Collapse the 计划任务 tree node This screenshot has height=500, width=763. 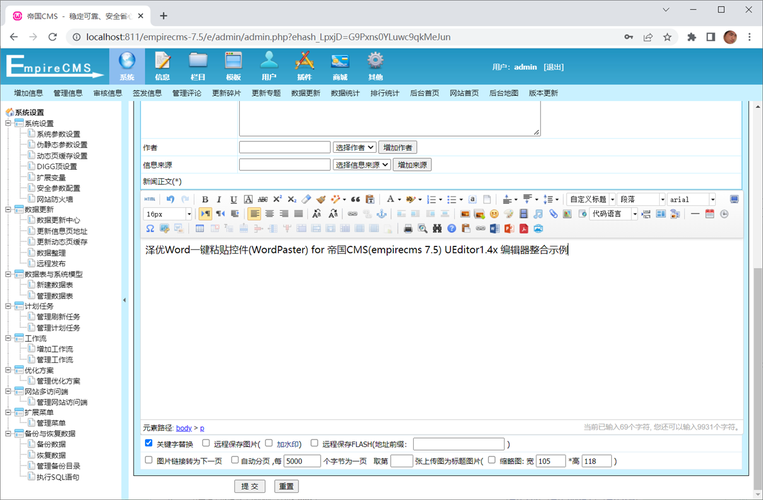pyautogui.click(x=8, y=306)
